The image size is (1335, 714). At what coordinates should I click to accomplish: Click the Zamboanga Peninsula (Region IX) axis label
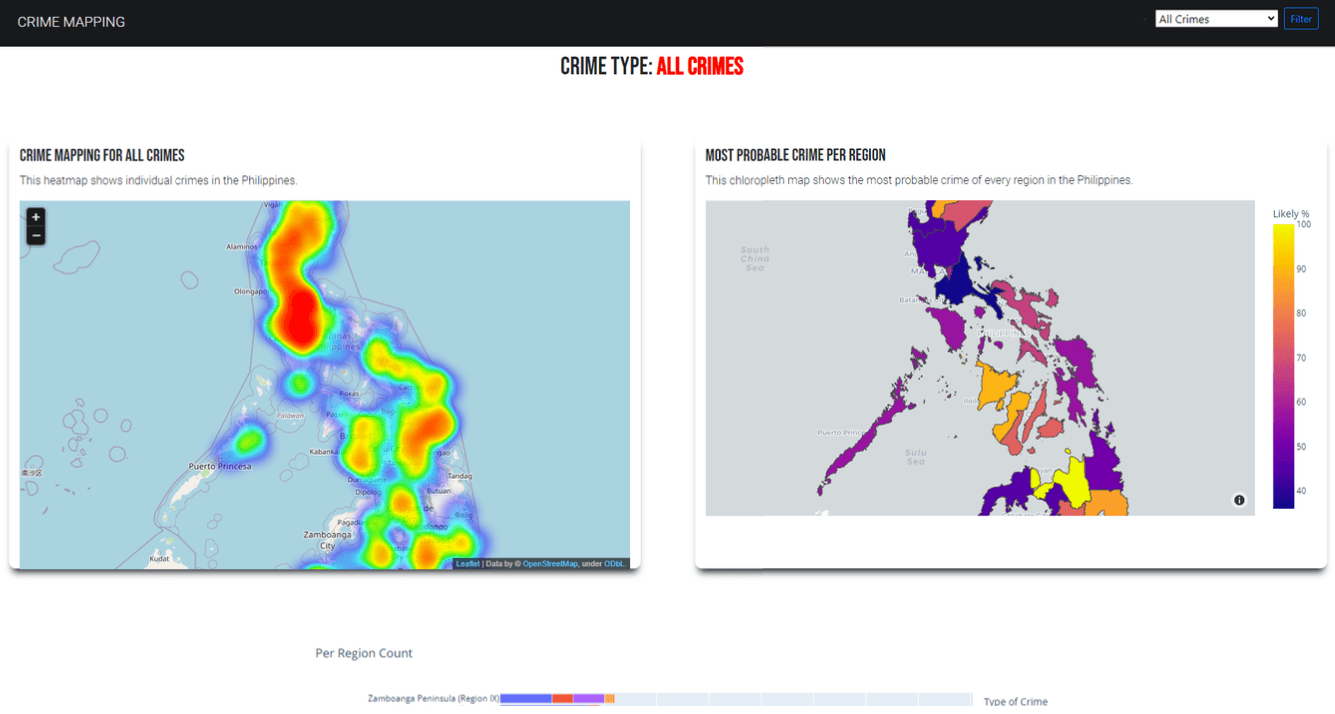click(x=432, y=698)
